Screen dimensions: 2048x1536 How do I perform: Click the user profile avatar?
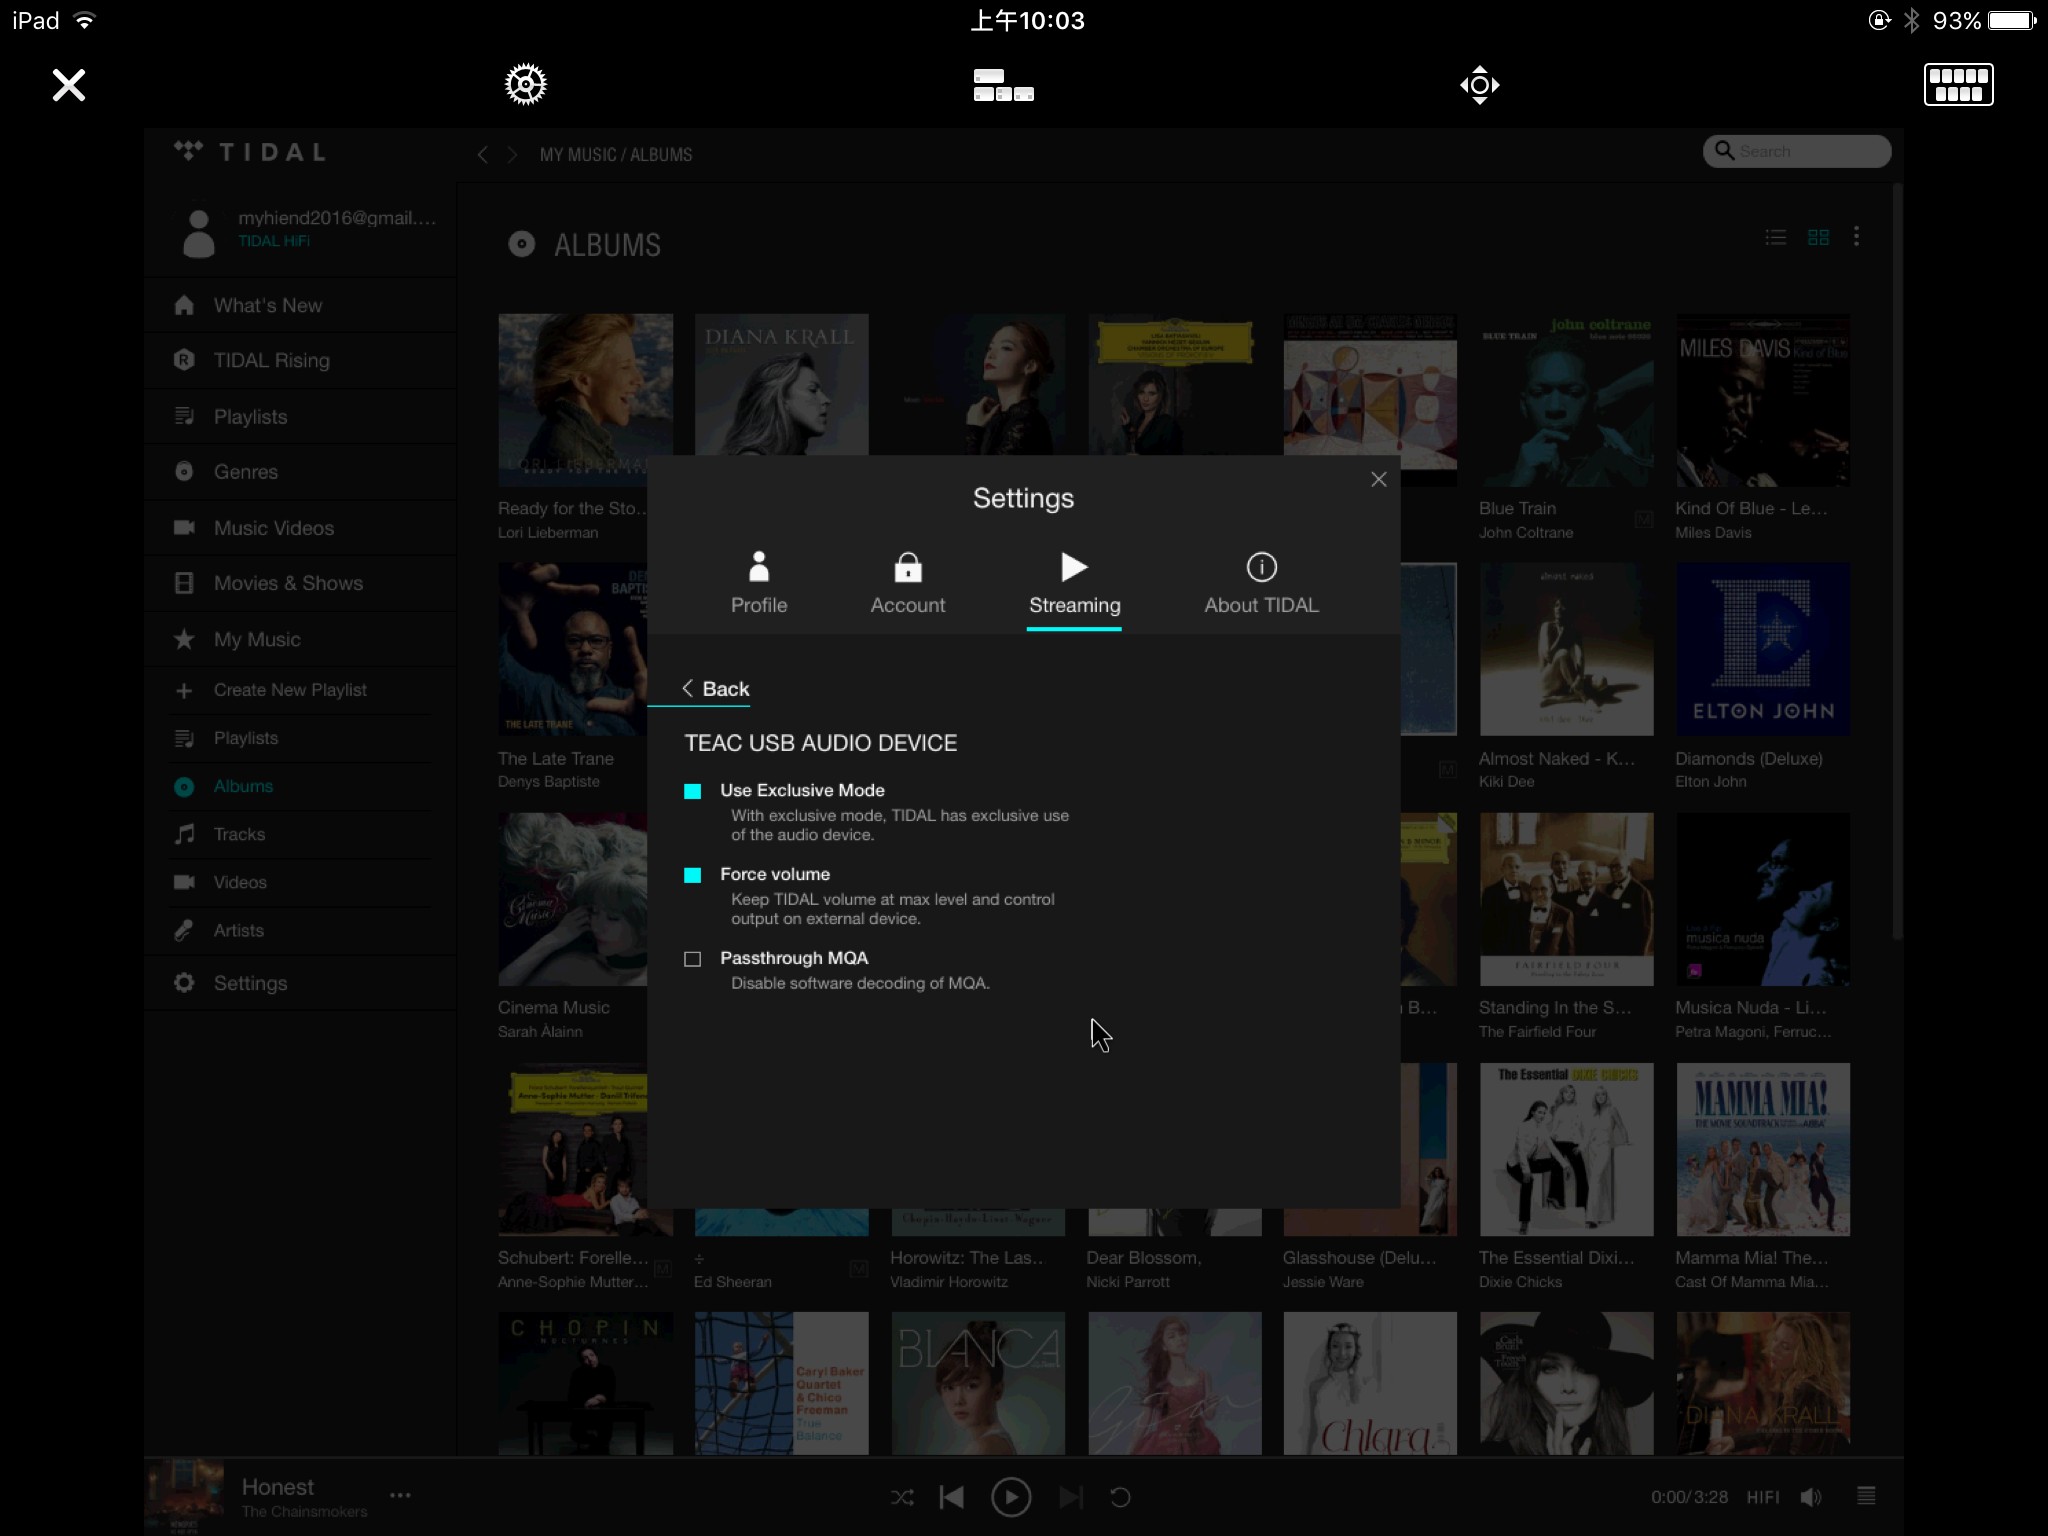tap(199, 232)
